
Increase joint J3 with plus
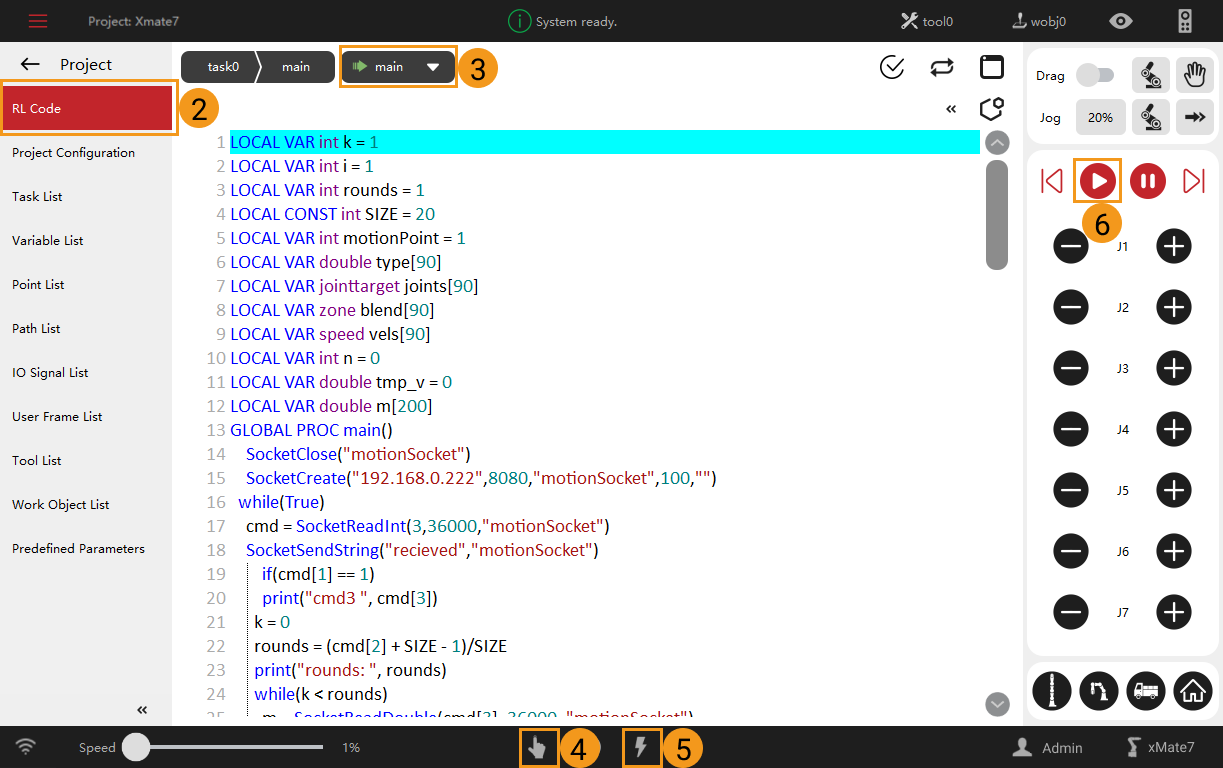click(1174, 368)
